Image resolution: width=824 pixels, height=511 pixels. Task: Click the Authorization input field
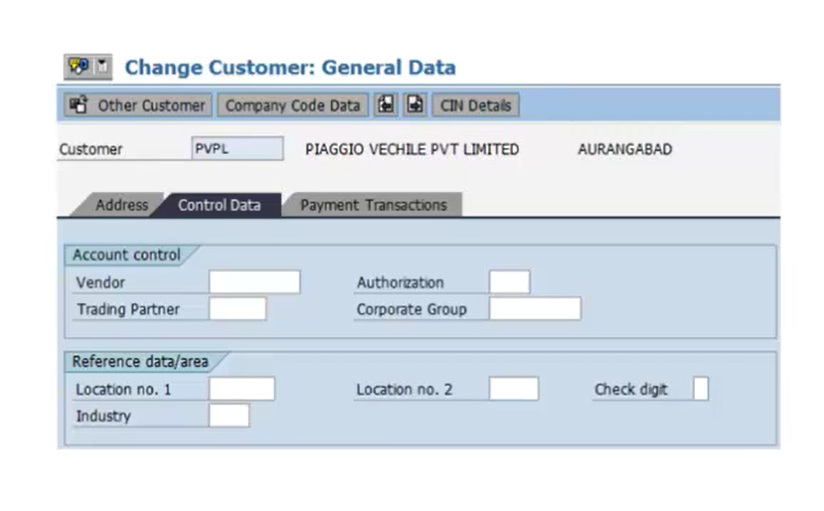point(509,282)
